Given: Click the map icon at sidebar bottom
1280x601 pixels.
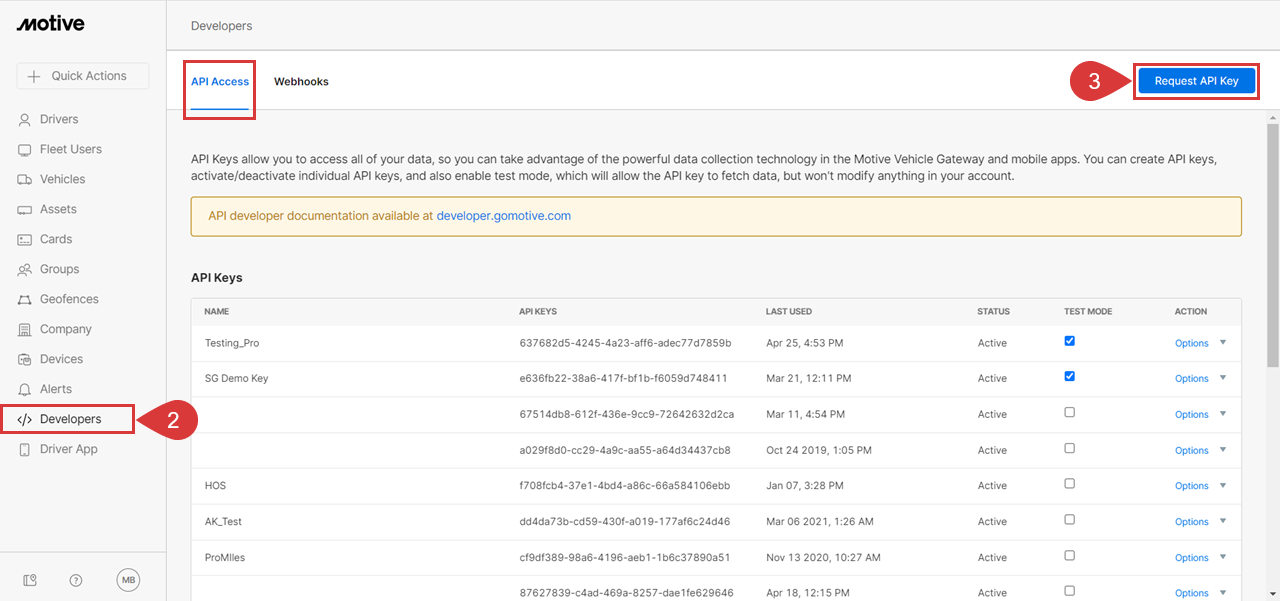Looking at the screenshot, I should (30, 580).
